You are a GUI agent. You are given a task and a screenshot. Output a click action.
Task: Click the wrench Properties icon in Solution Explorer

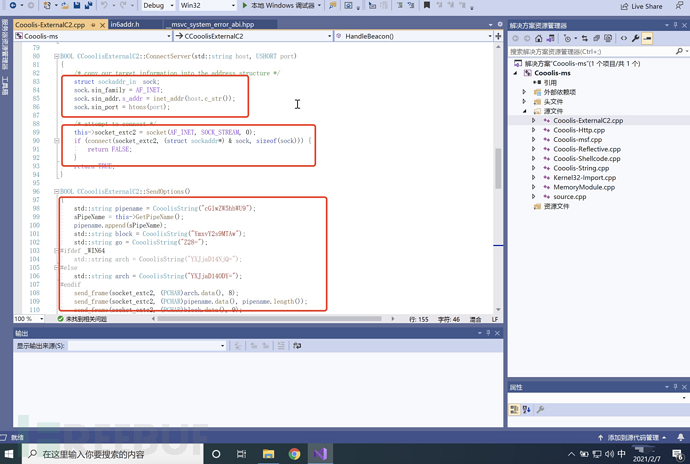(636, 38)
